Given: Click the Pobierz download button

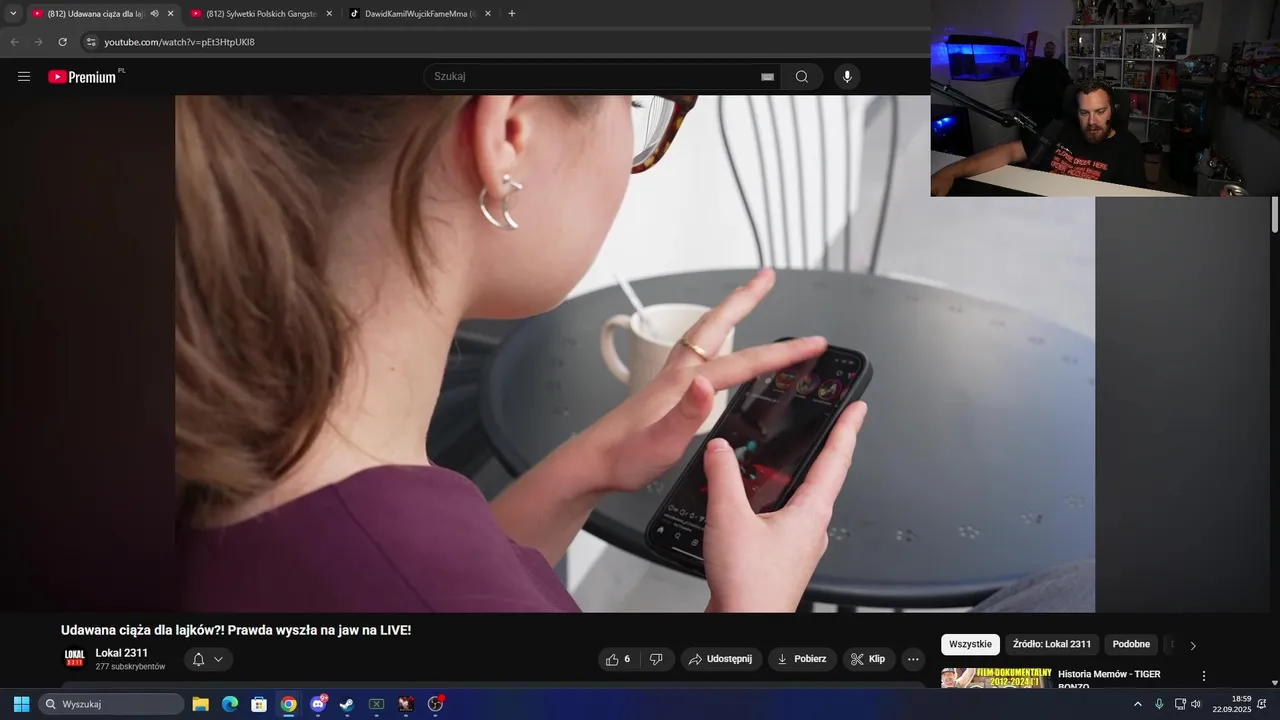Looking at the screenshot, I should (802, 659).
